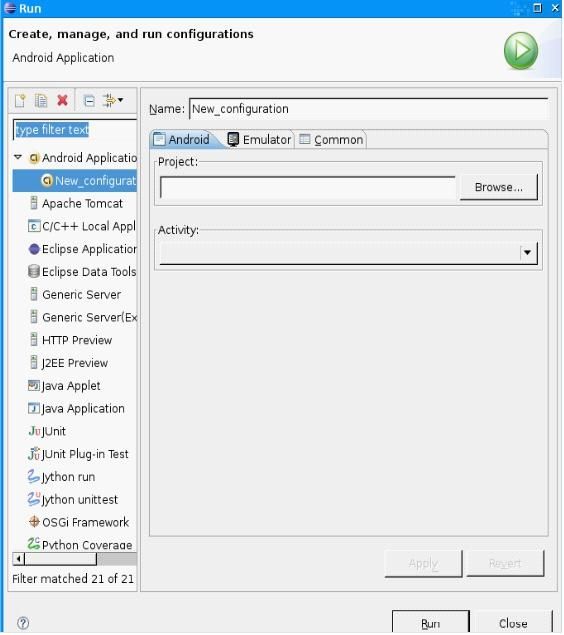Collapse all configurations icon

(89, 100)
